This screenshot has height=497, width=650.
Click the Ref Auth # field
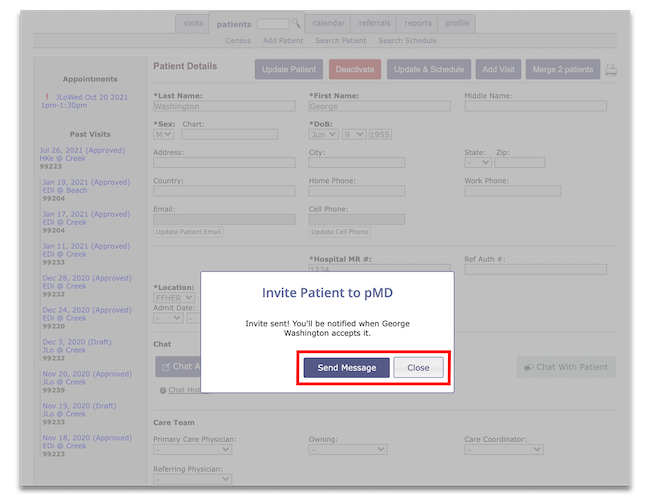click(536, 269)
